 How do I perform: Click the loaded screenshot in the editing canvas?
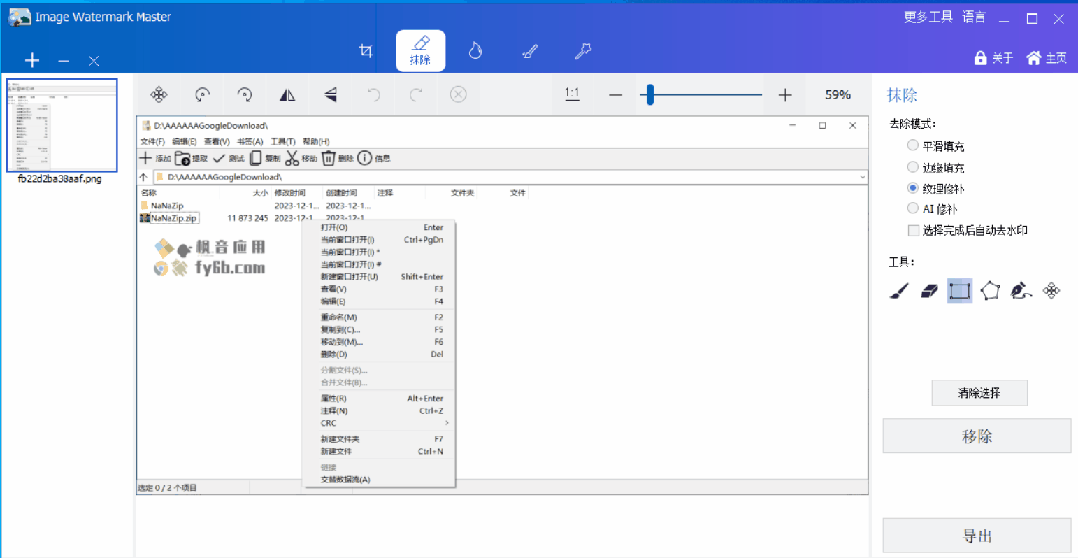[x=502, y=306]
